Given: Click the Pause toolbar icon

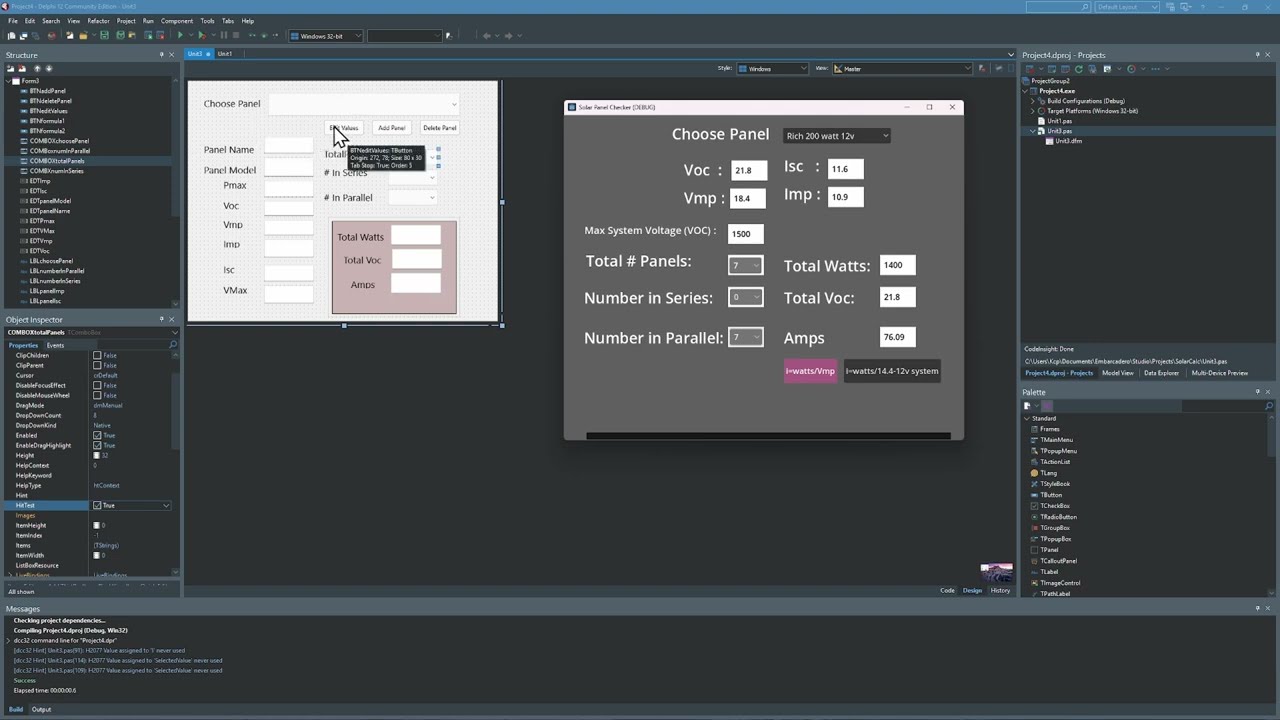Looking at the screenshot, I should click(x=223, y=35).
